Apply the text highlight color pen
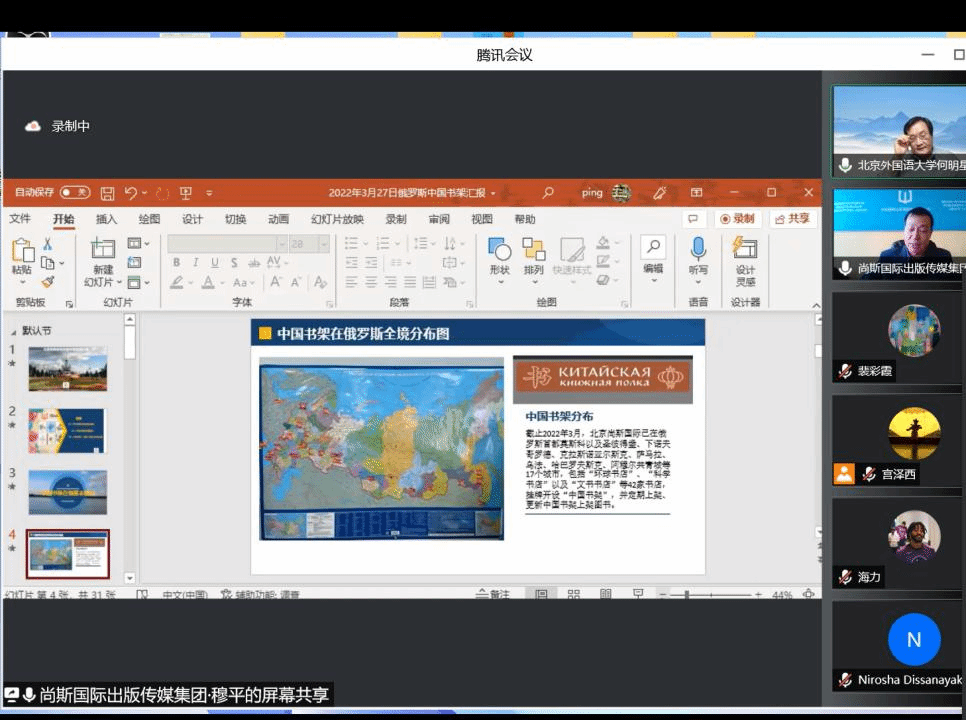 (x=177, y=283)
